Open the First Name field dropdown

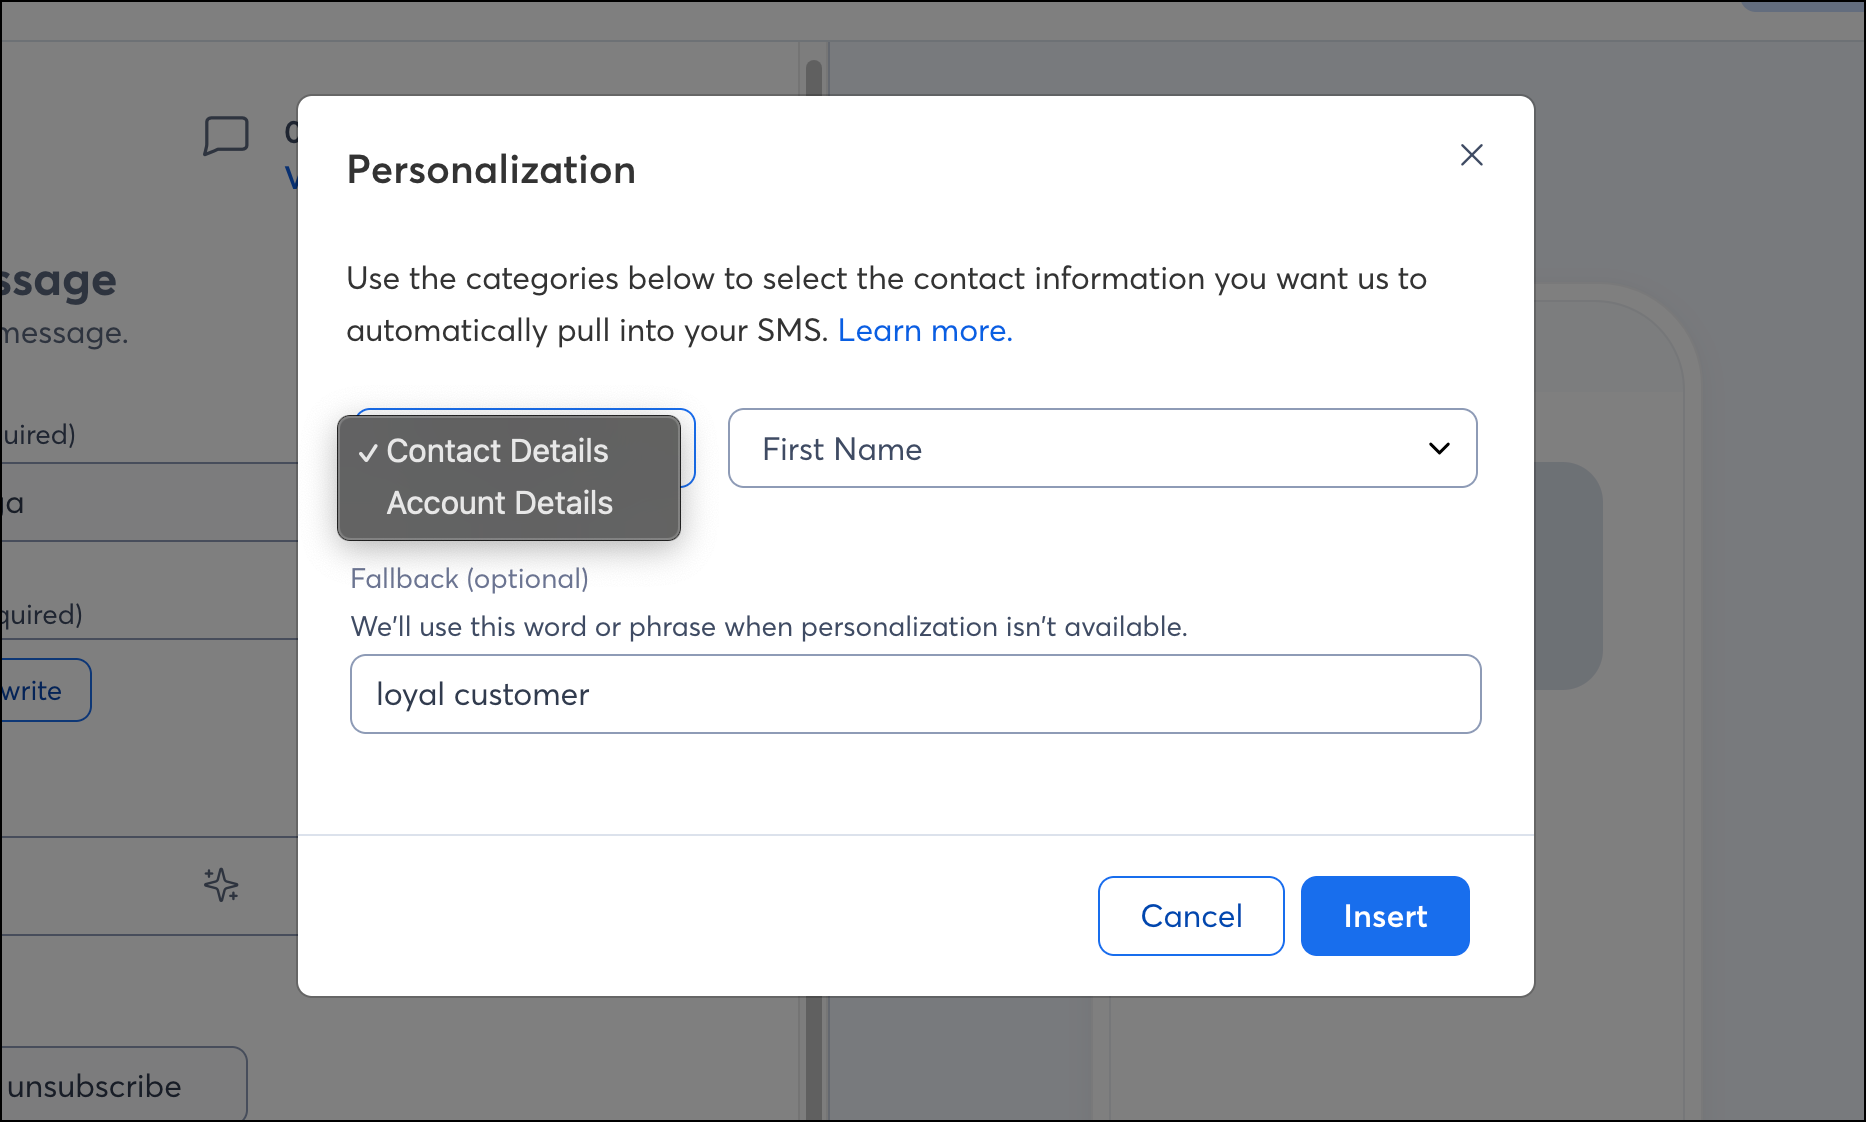click(x=1102, y=448)
